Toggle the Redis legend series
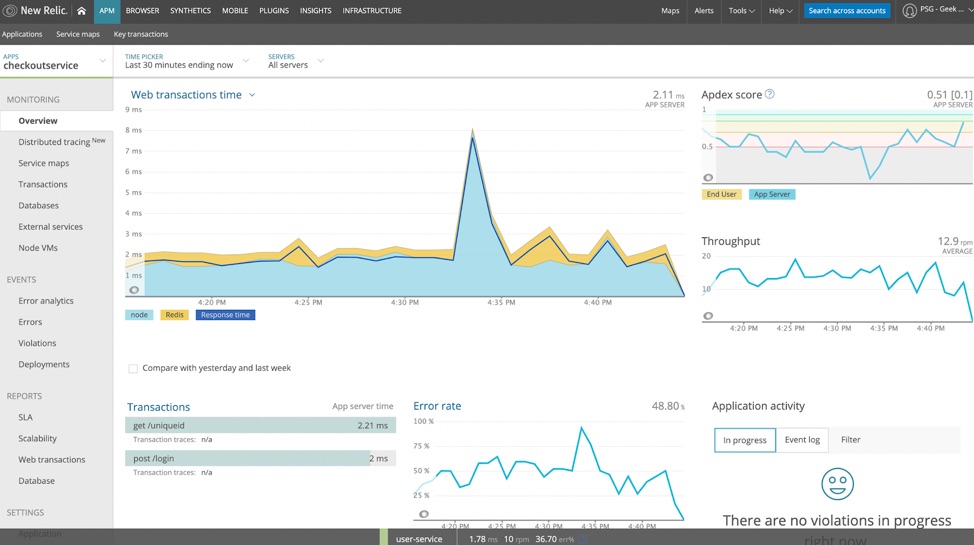 point(175,315)
